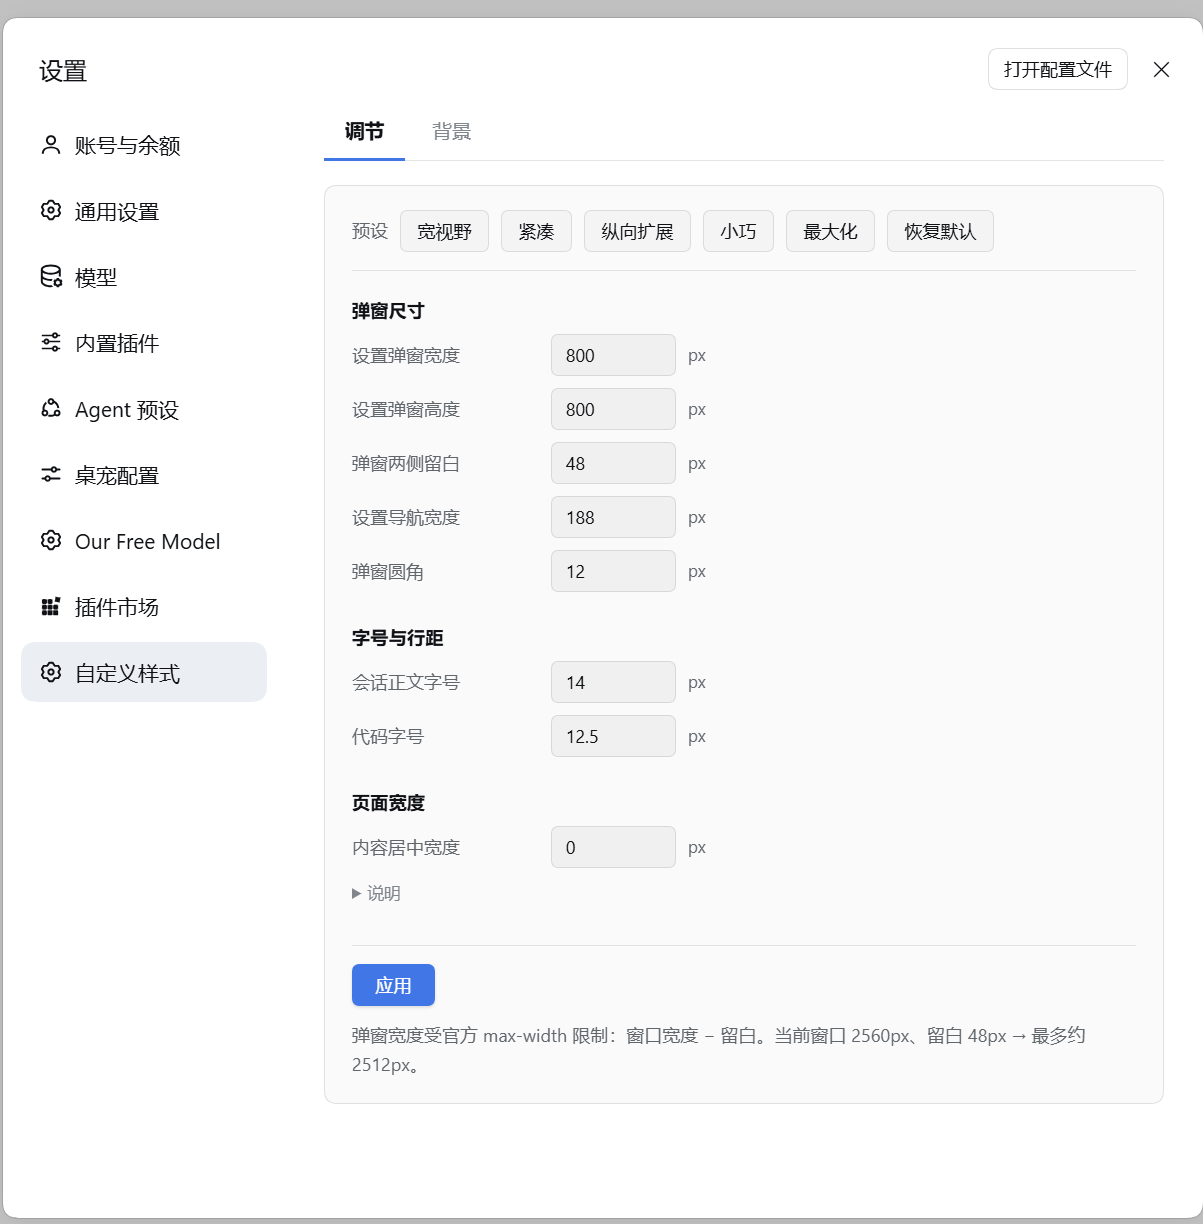Click the gear icon beside 自定义样式
The image size is (1203, 1224).
[51, 673]
